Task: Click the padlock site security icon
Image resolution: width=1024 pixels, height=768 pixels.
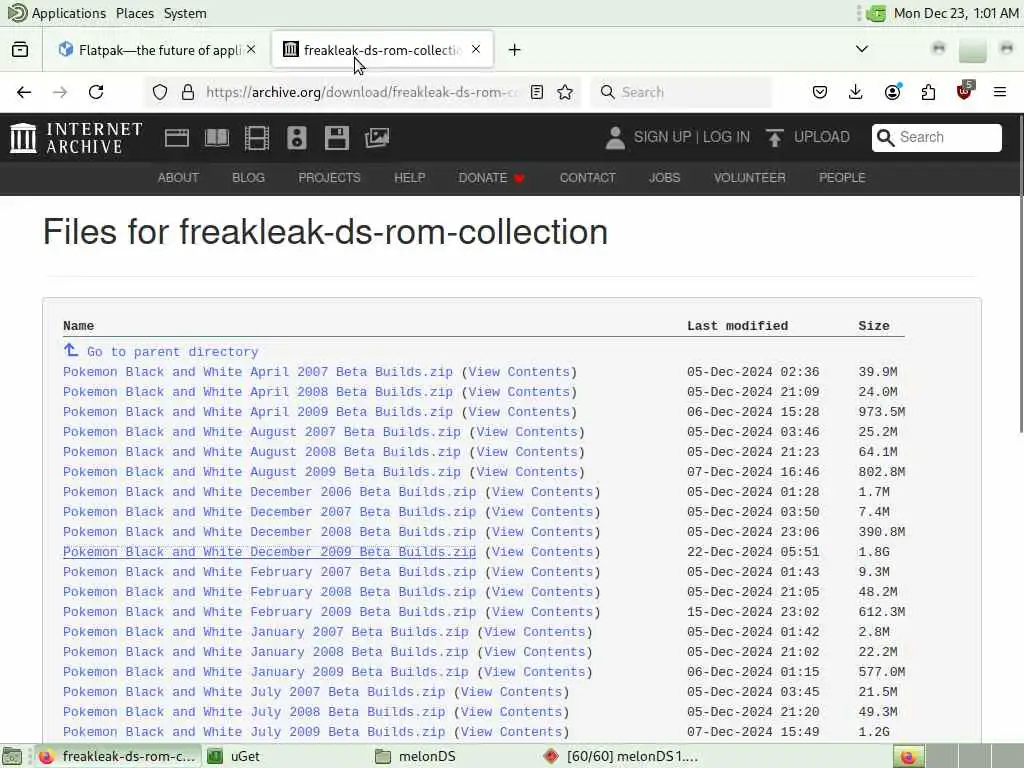Action: pyautogui.click(x=188, y=92)
